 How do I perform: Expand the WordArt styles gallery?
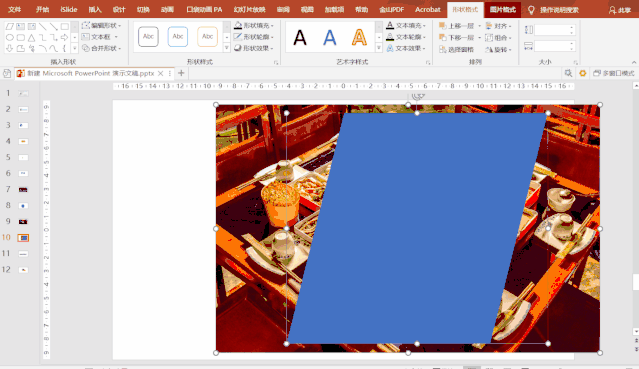[x=379, y=48]
